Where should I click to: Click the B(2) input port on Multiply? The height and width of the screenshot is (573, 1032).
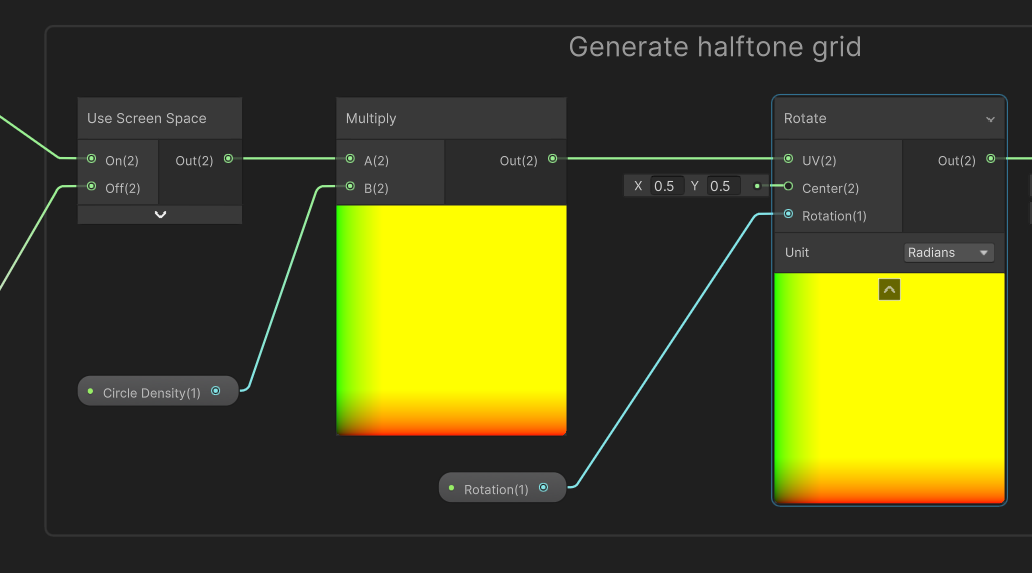coord(350,187)
